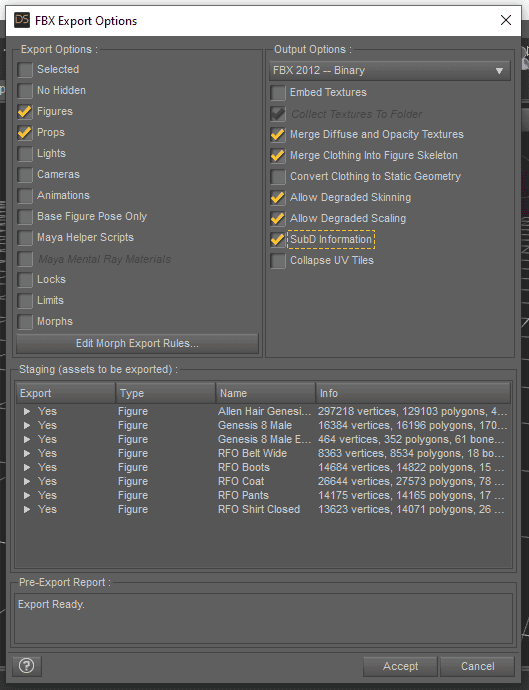
Task: Expand the RFO Pants row
Action: point(27,495)
